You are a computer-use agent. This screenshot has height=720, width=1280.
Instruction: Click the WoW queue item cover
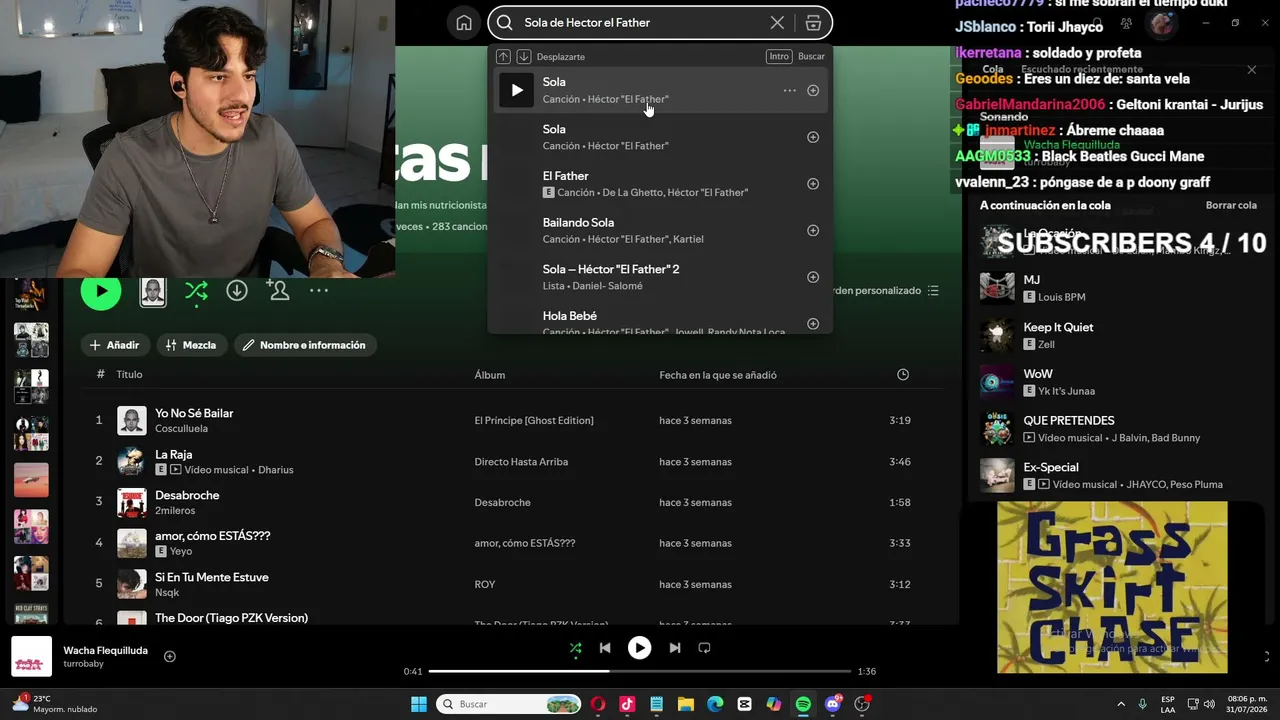click(997, 382)
